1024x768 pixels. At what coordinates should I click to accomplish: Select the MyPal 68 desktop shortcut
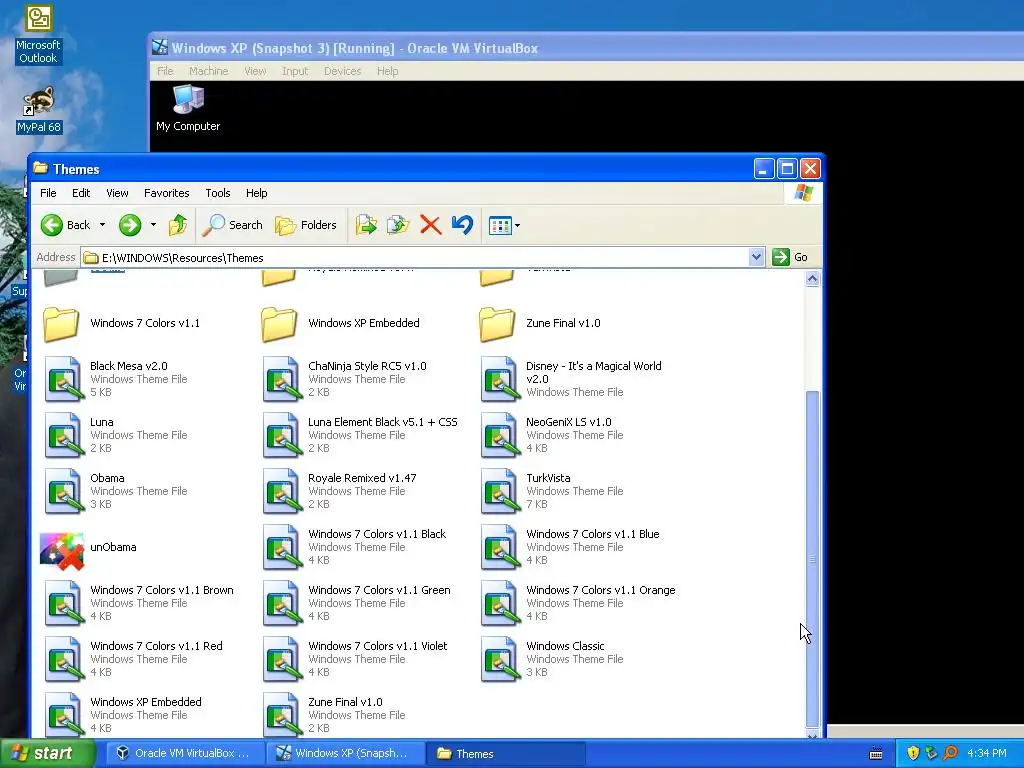(x=39, y=110)
